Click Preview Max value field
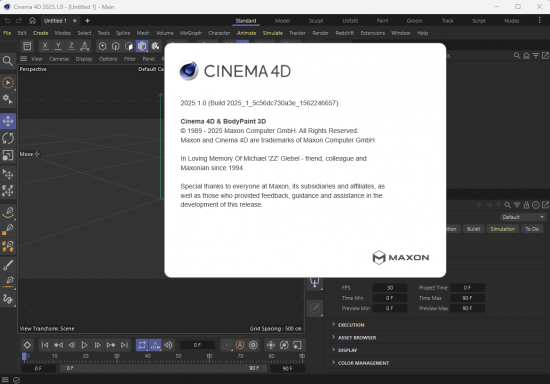Image resolution: width=550 pixels, height=384 pixels. pyautogui.click(x=467, y=308)
